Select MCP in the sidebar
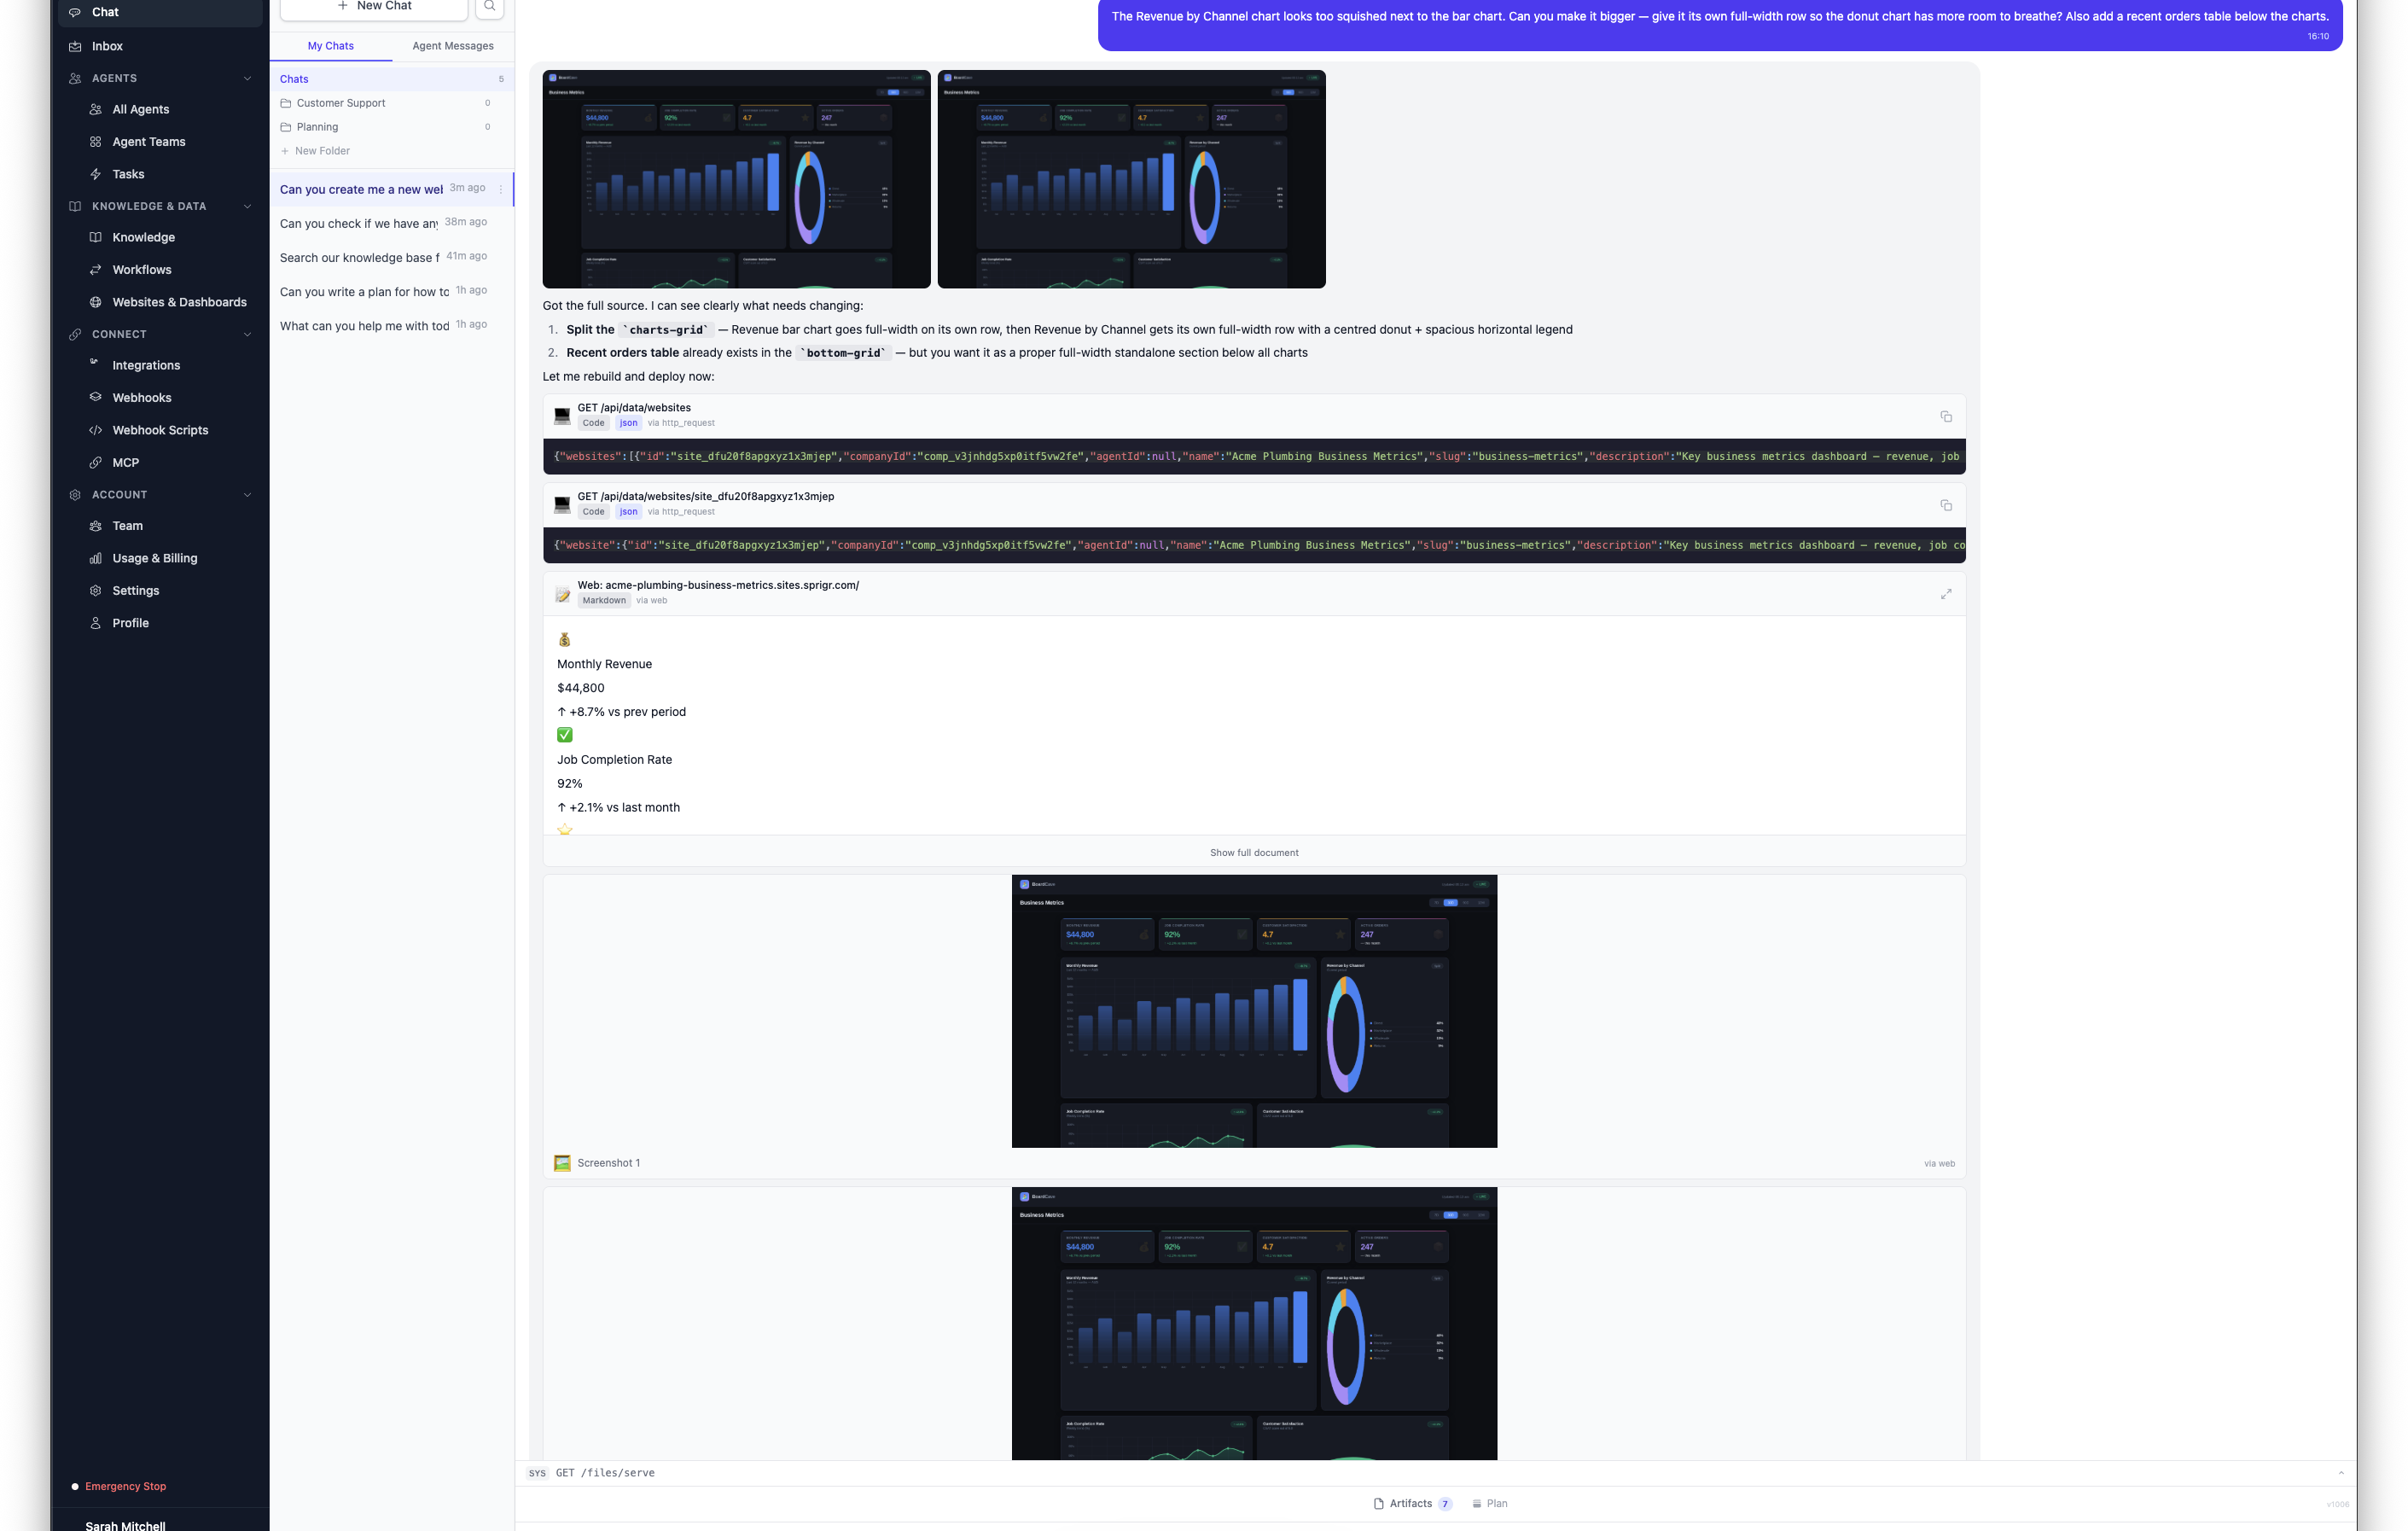The height and width of the screenshot is (1531, 2408). point(125,462)
